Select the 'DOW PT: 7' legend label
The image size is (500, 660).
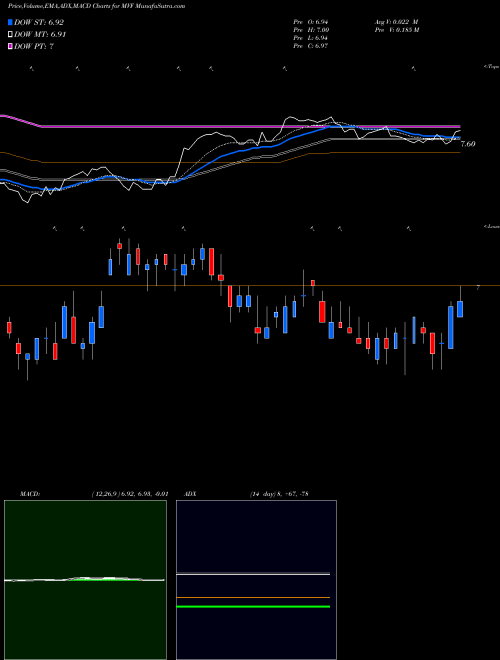[34, 46]
